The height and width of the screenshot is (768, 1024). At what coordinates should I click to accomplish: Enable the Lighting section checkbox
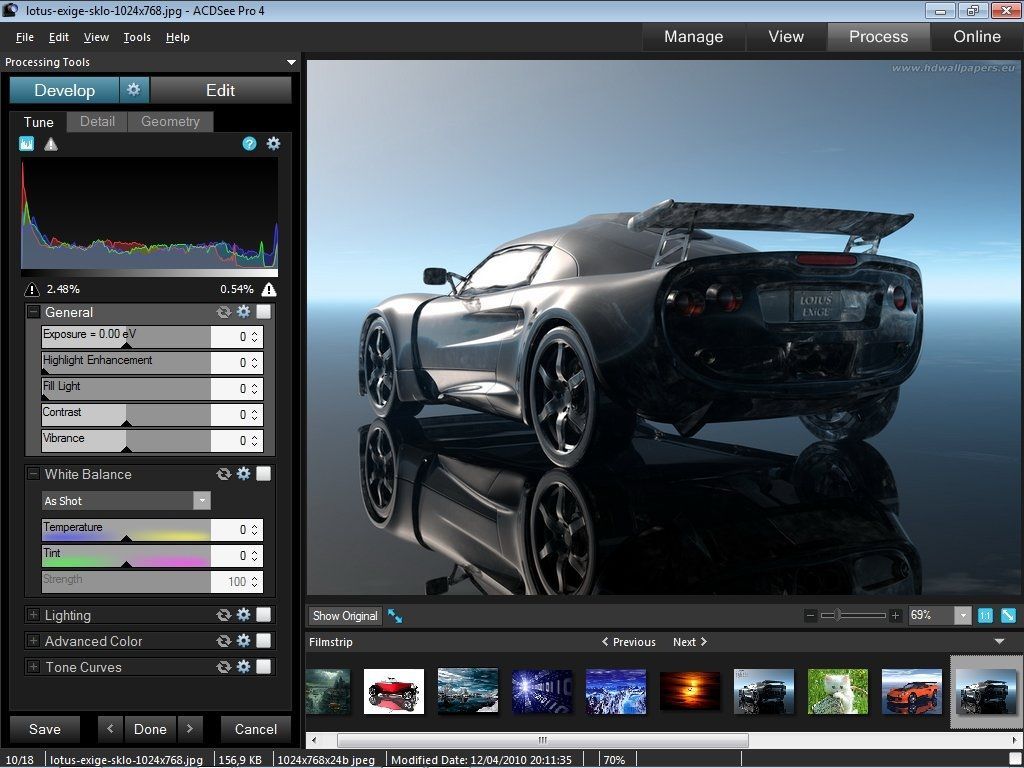(263, 615)
